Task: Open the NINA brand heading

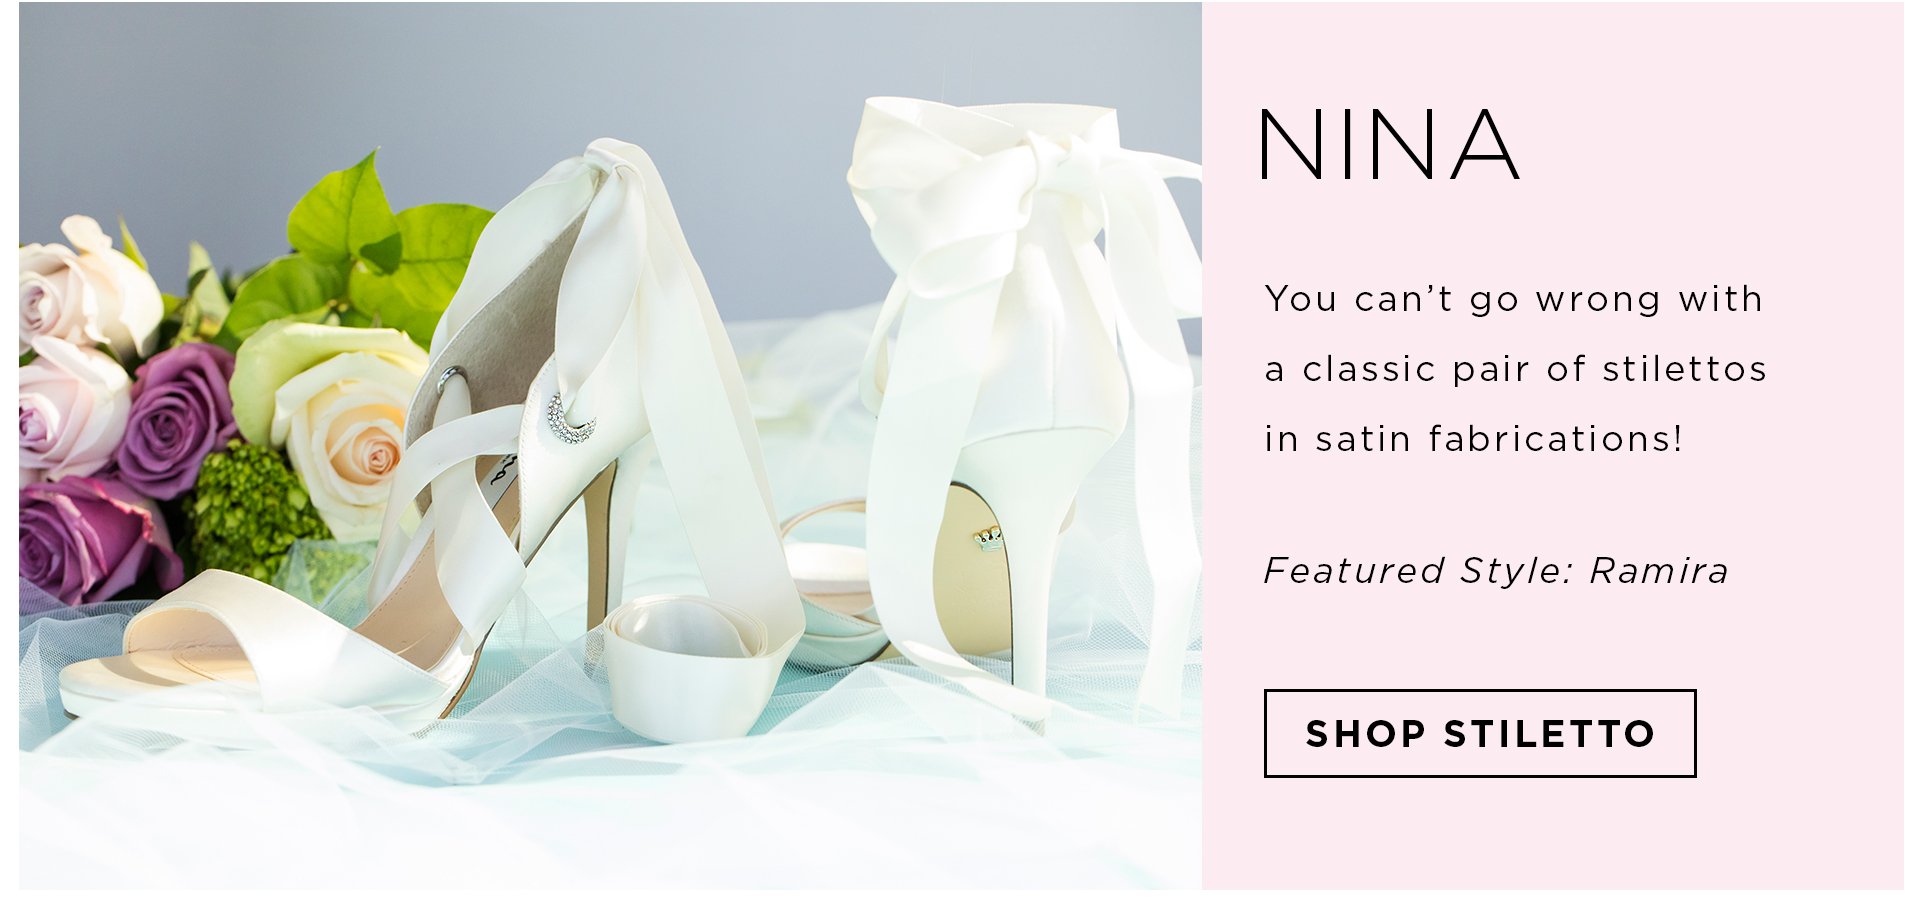Action: 1390,145
